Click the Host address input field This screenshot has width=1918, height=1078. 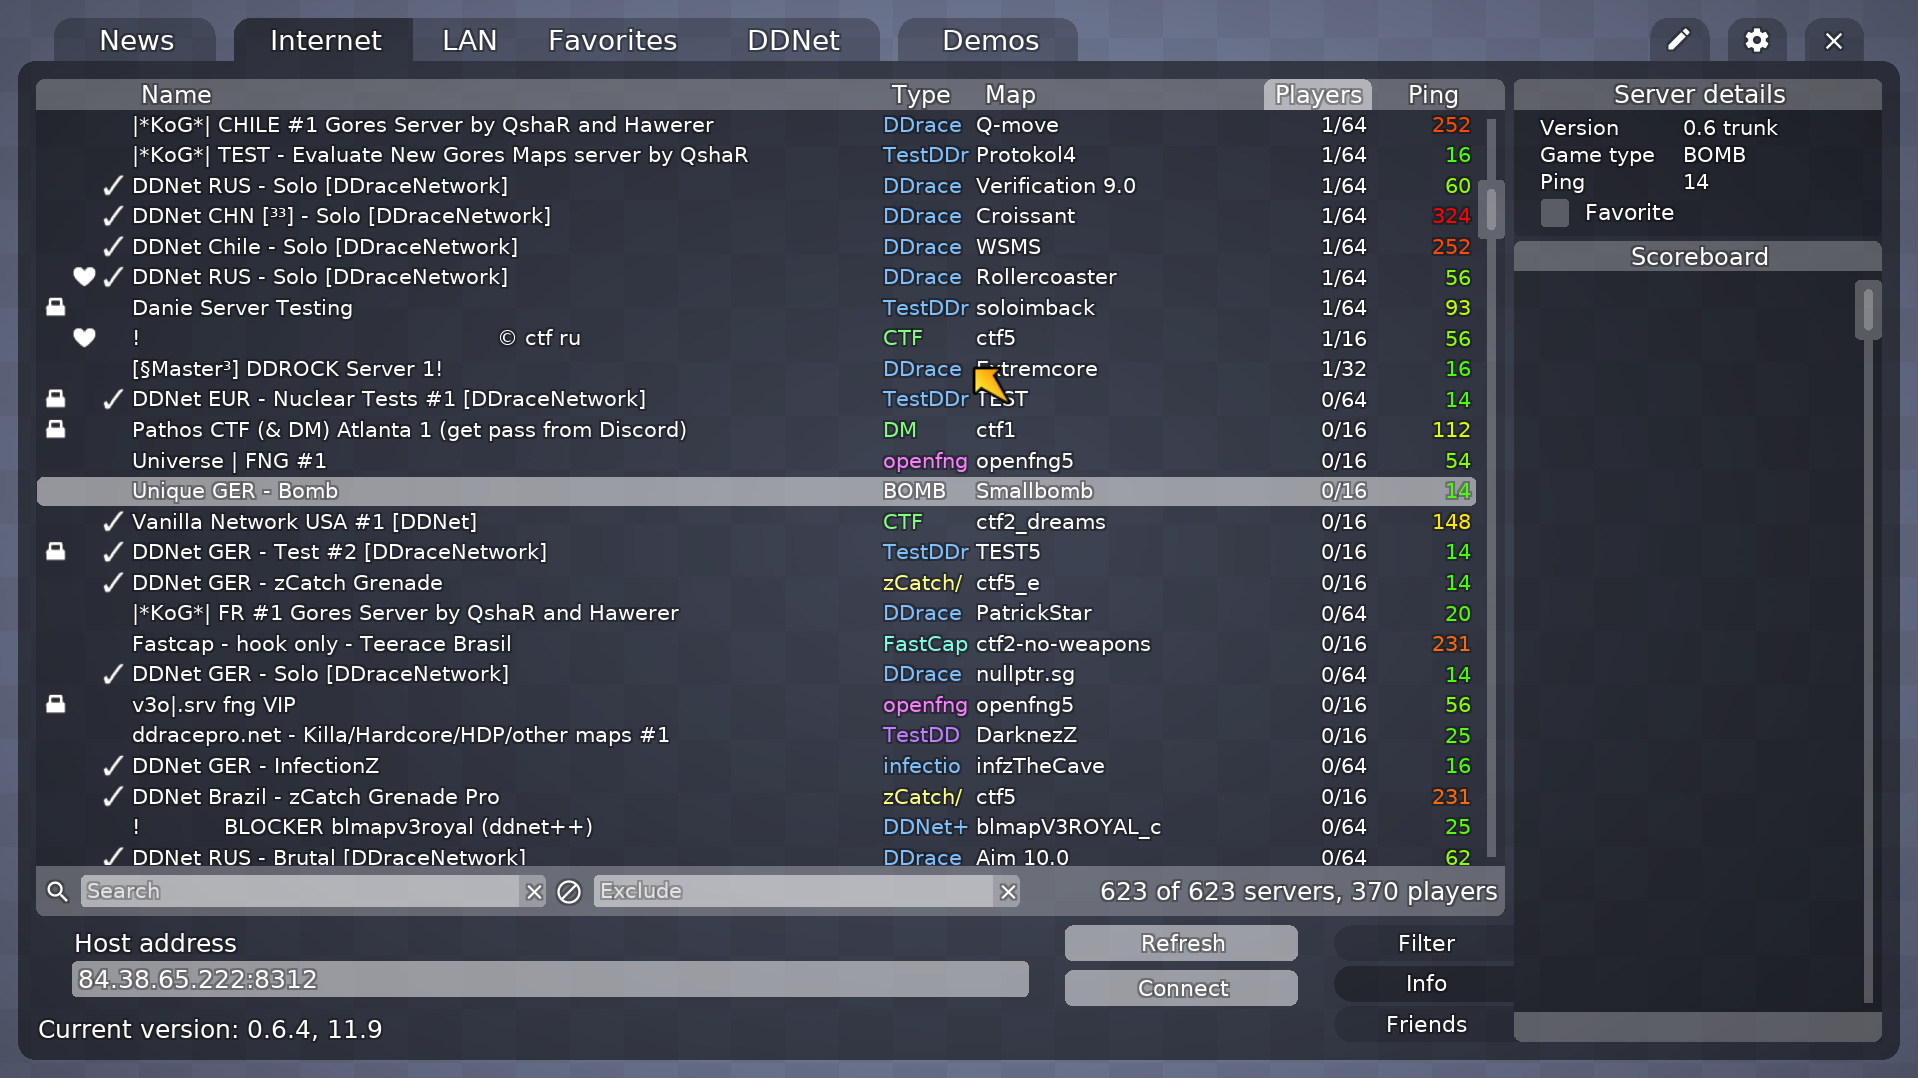[x=550, y=979]
